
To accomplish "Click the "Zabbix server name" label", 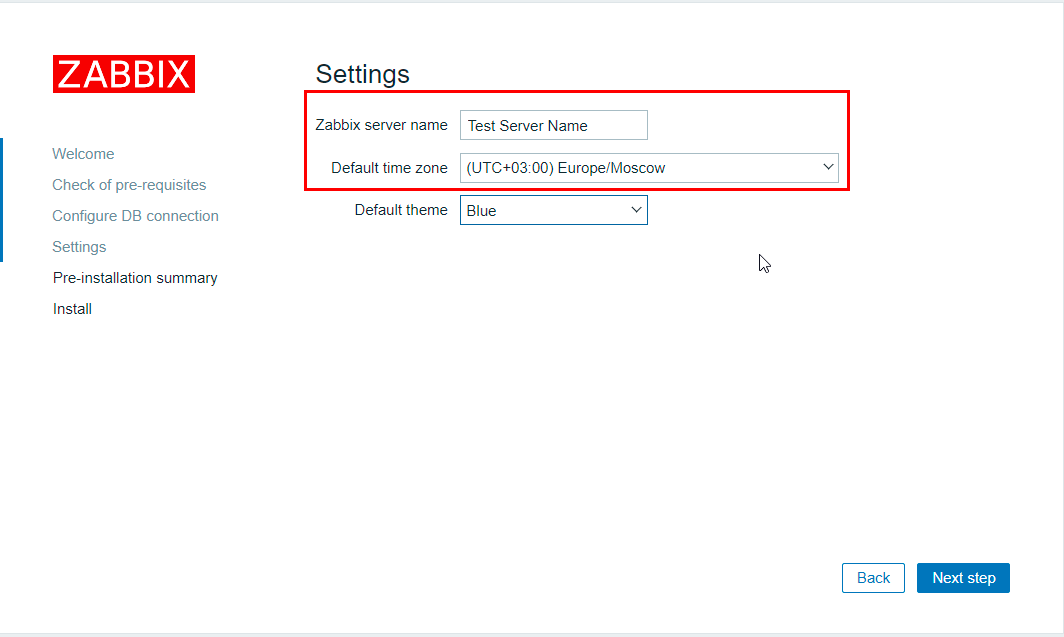I will pos(381,125).
